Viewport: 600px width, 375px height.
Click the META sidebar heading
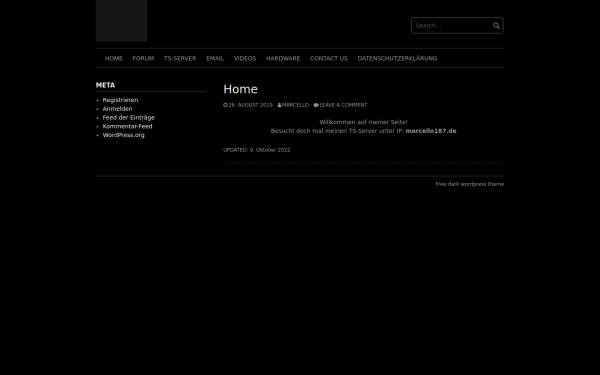pos(105,85)
